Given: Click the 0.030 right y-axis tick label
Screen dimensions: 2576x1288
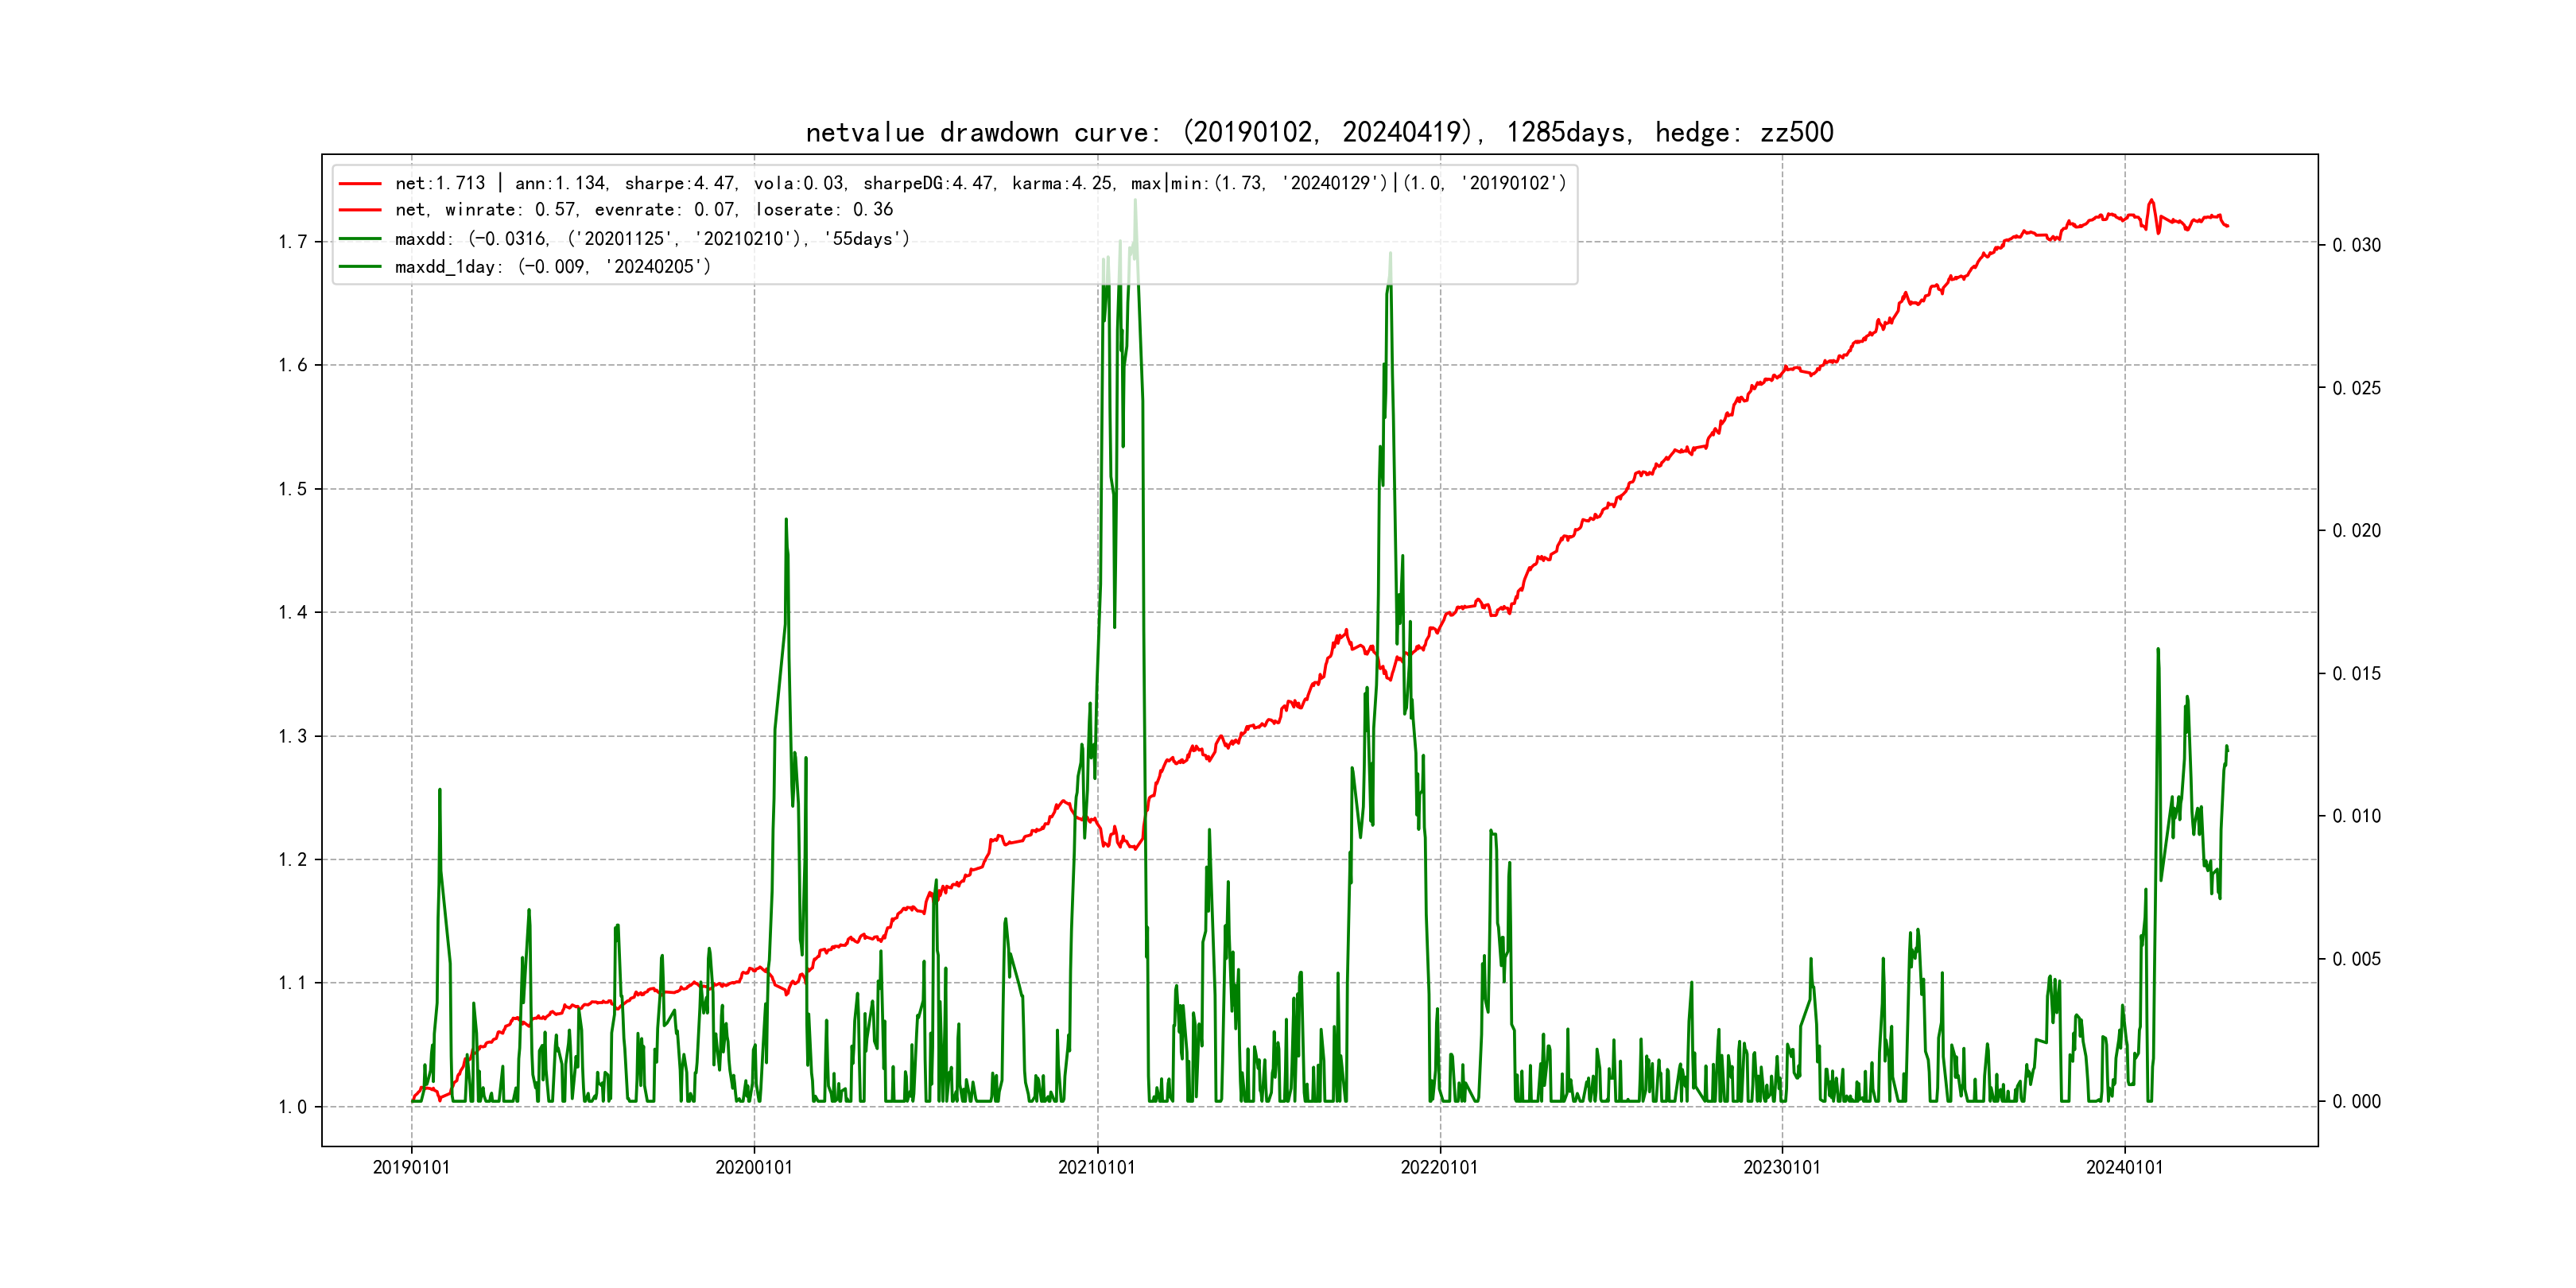Looking at the screenshot, I should 2356,246.
